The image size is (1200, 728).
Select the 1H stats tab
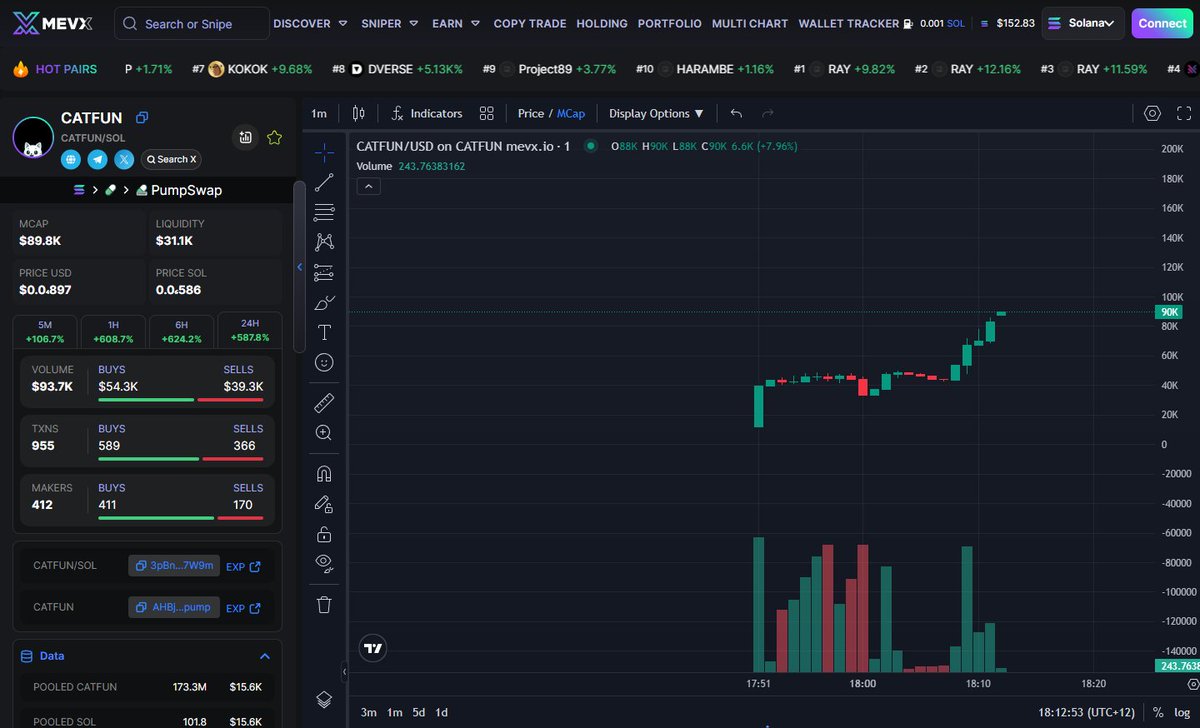(x=113, y=331)
